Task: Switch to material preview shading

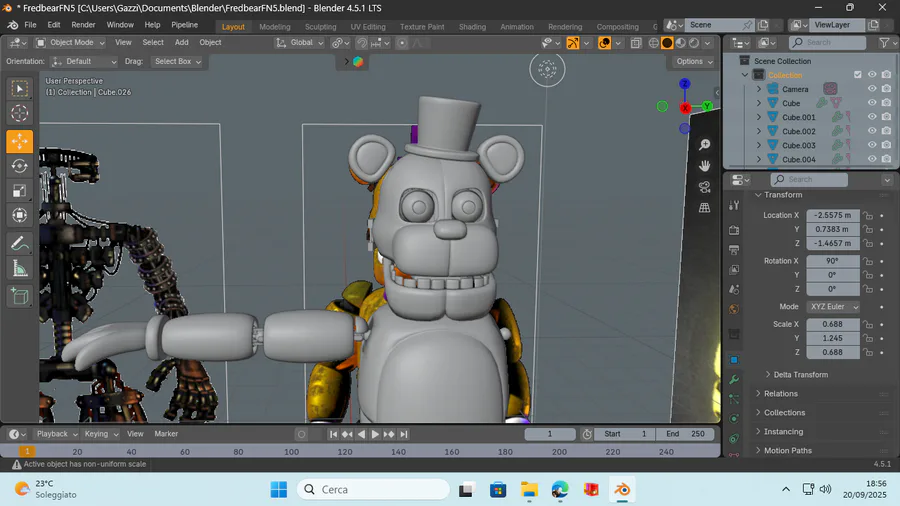Action: point(681,43)
